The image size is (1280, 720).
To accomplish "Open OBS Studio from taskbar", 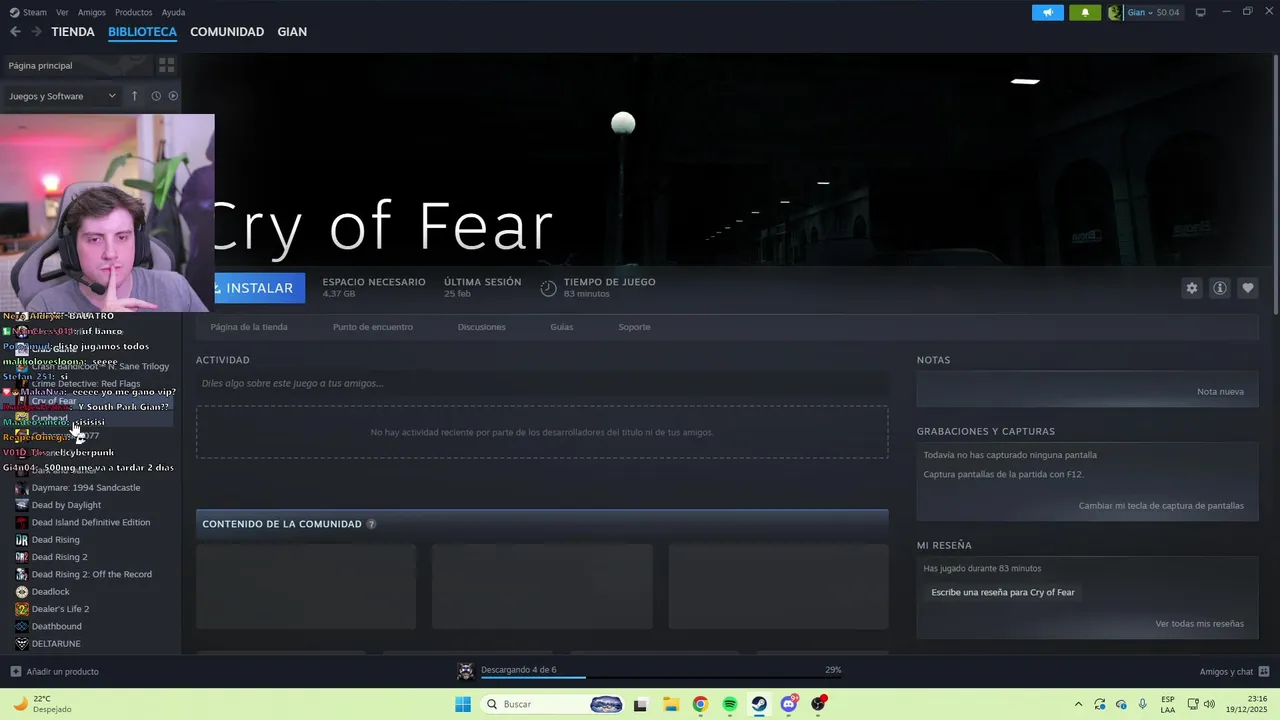I will 819,704.
